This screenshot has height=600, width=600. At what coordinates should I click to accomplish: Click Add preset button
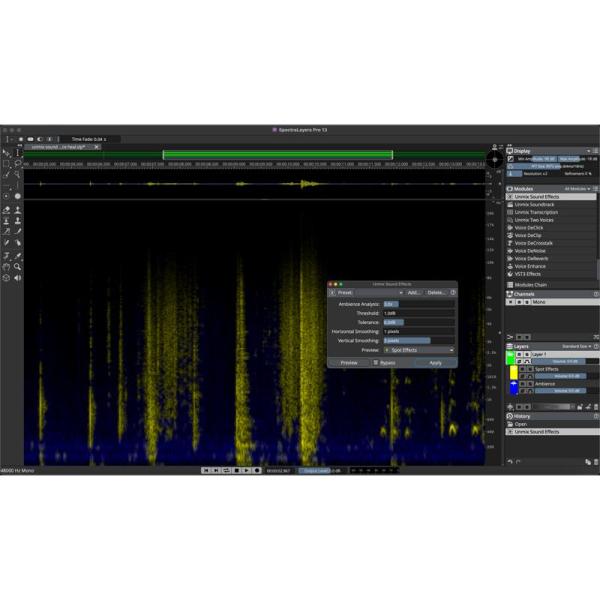coord(414,293)
